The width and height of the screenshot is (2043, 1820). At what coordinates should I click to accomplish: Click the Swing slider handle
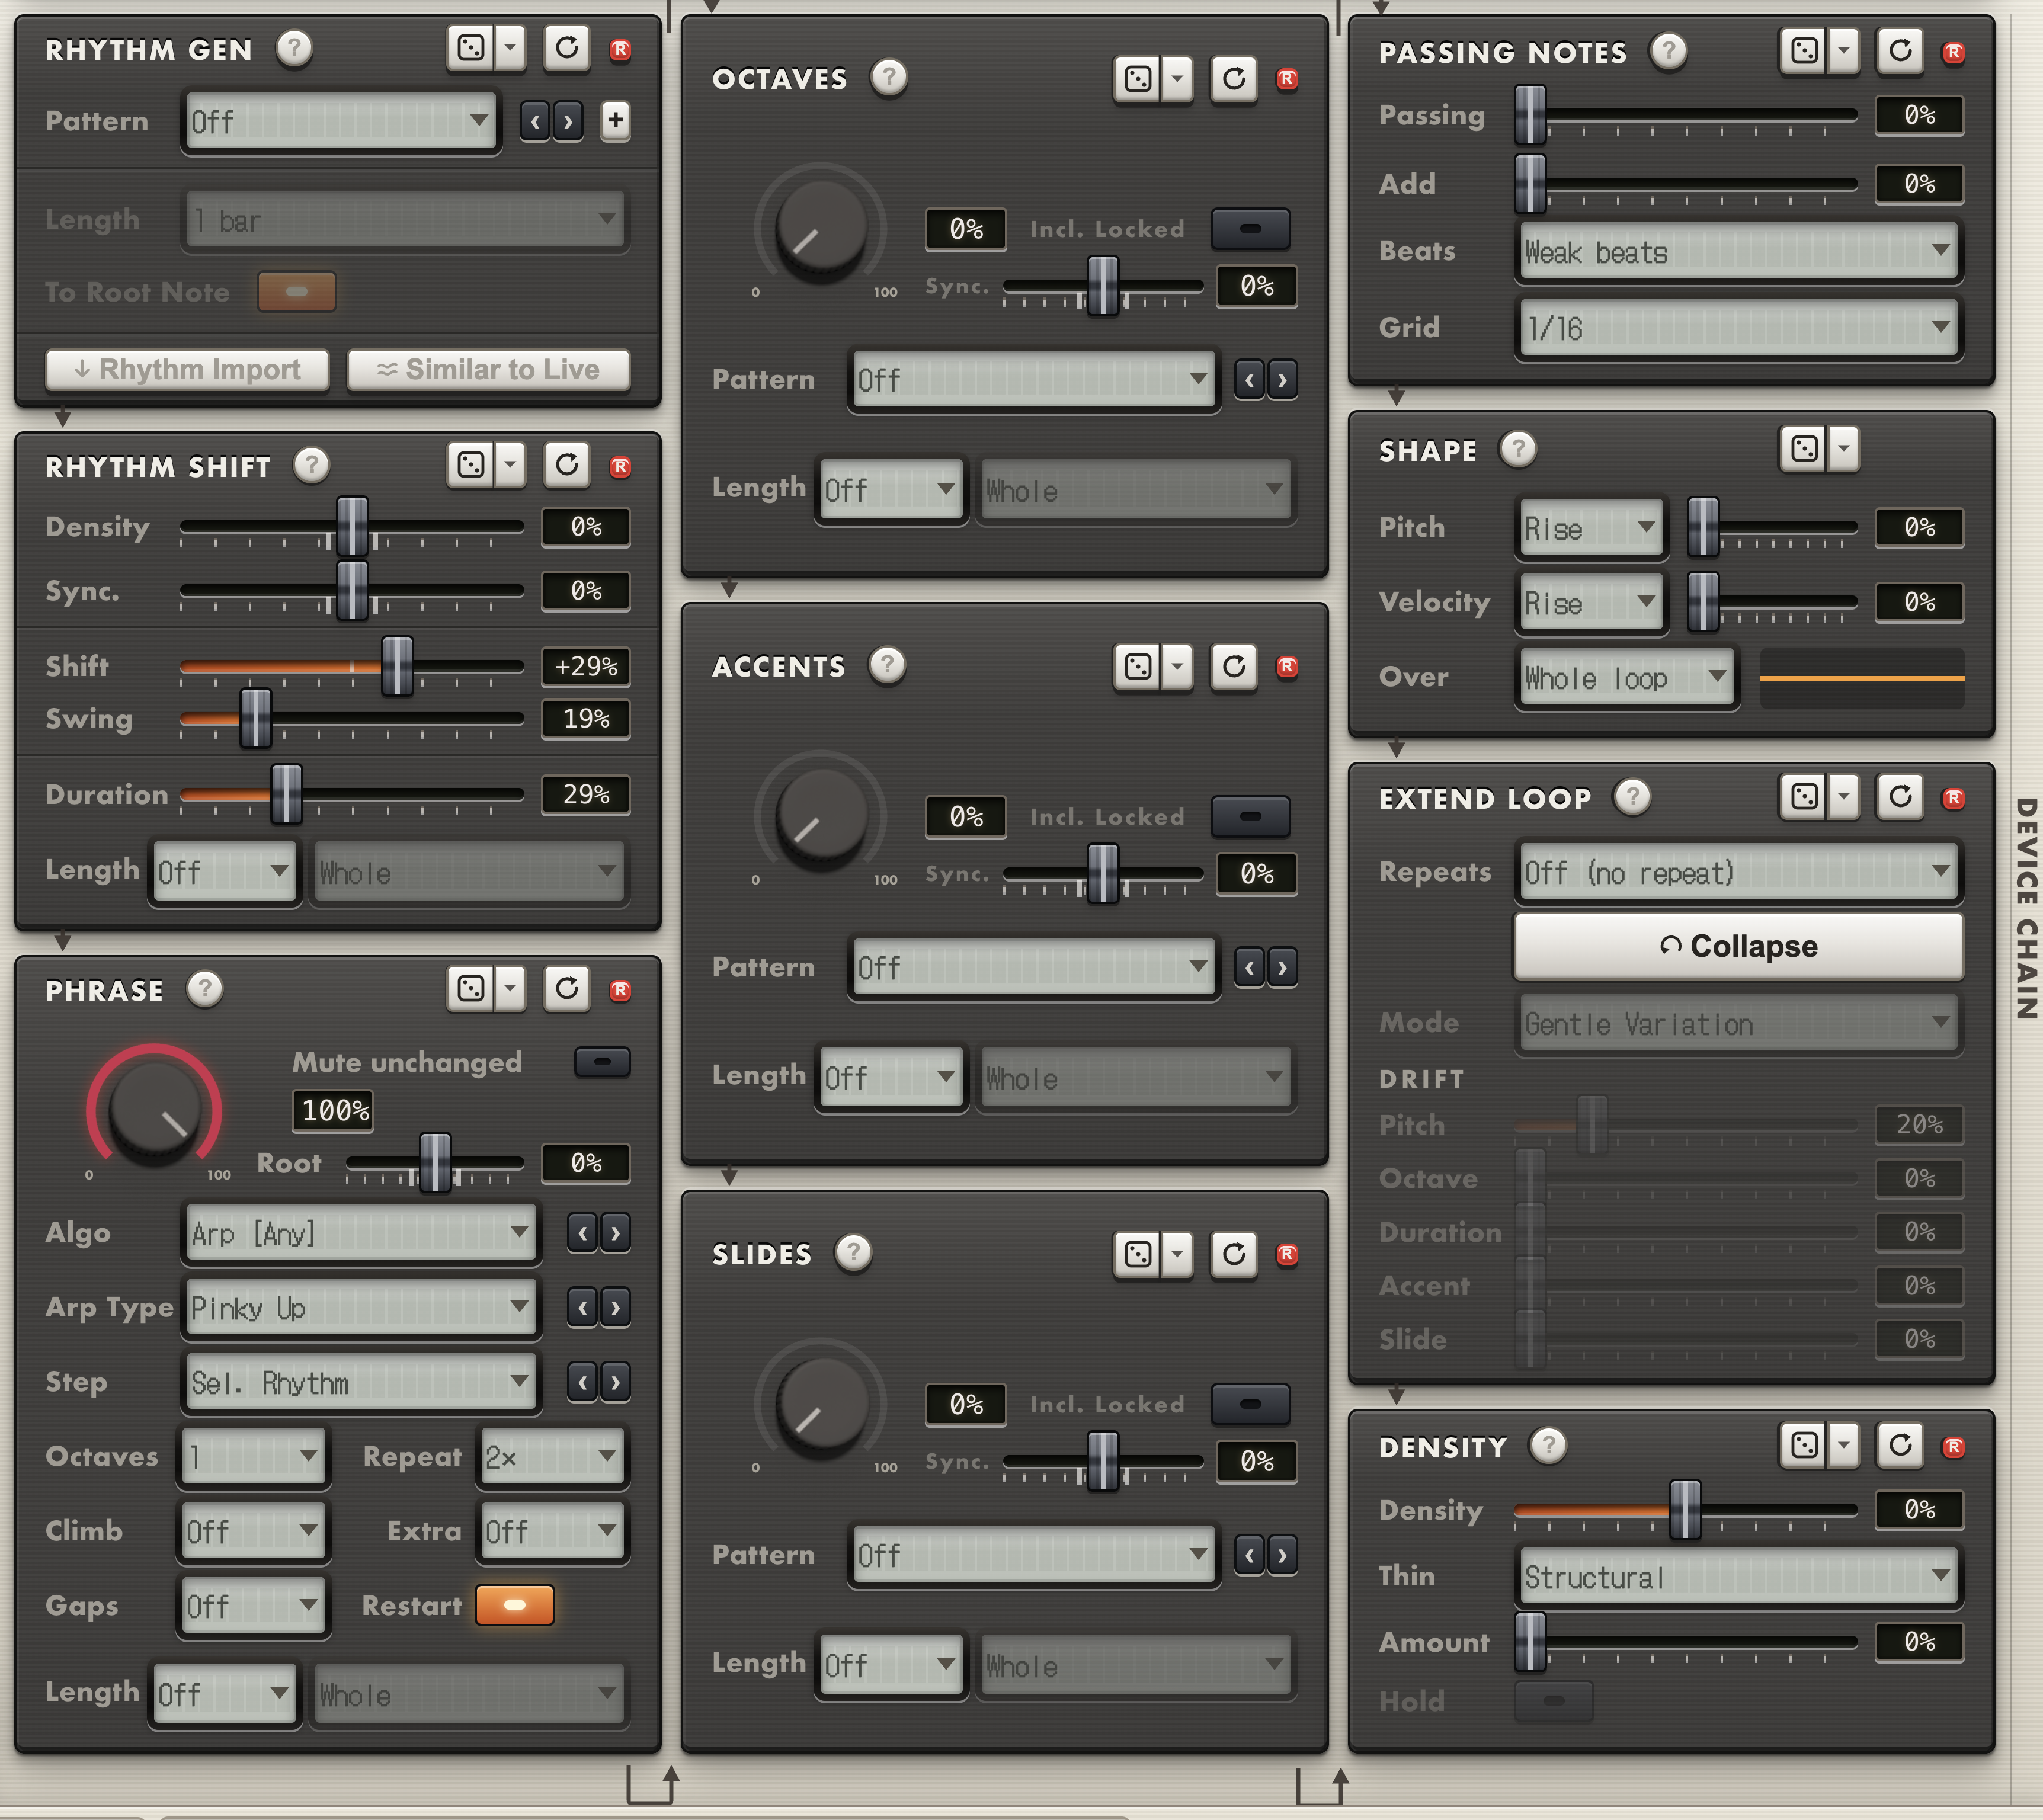[x=256, y=718]
